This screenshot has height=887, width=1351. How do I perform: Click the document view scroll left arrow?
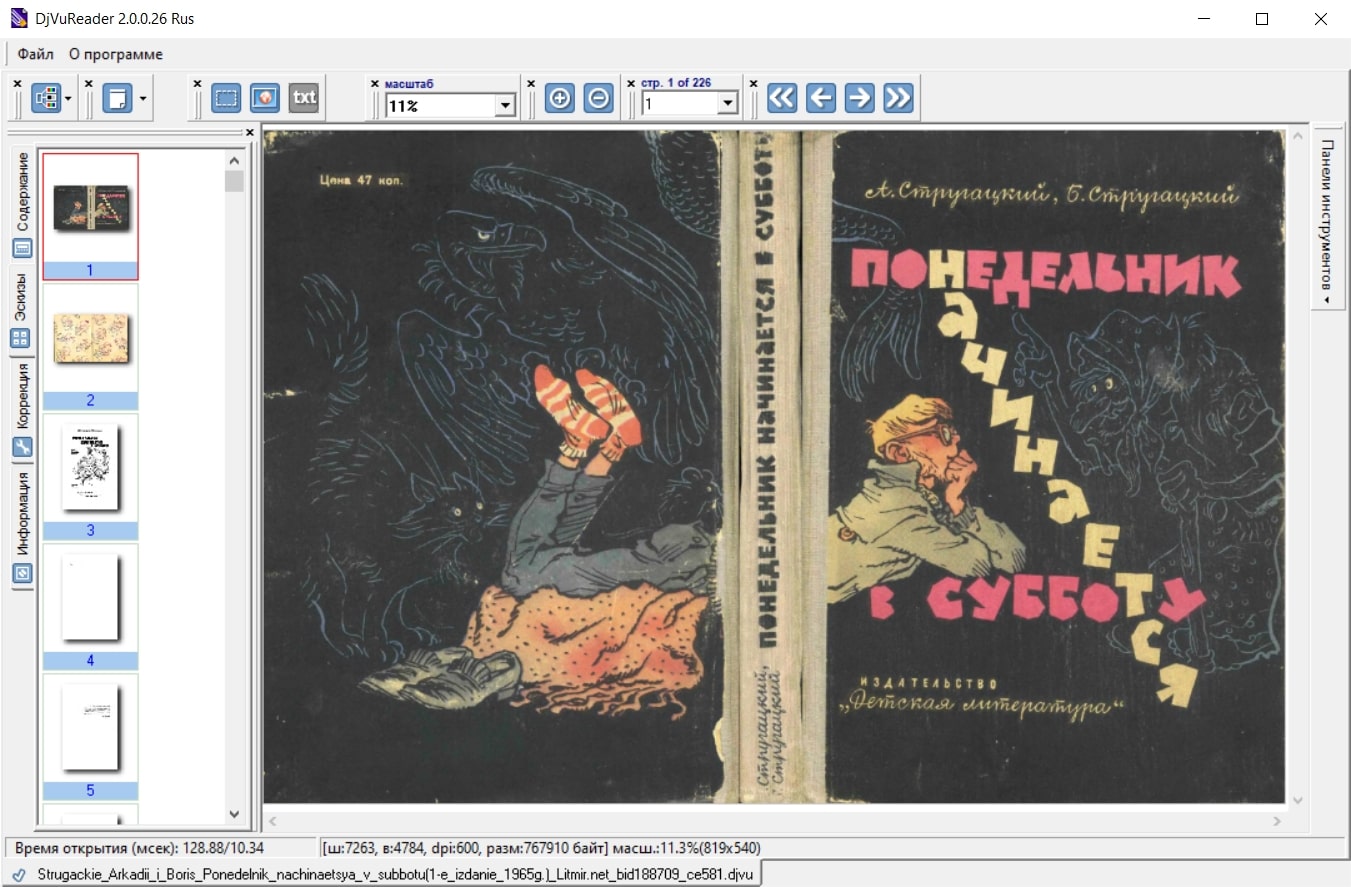[271, 821]
